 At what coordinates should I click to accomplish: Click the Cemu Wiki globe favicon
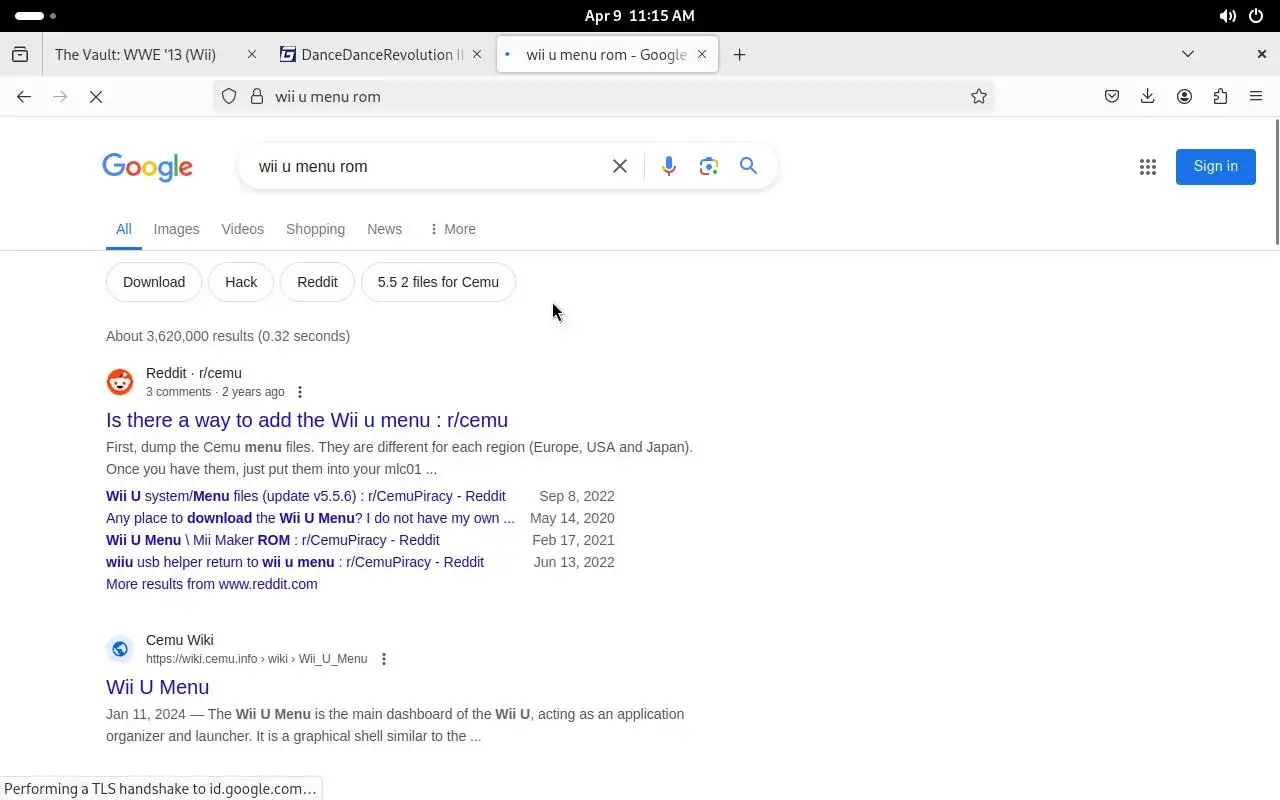tap(120, 649)
